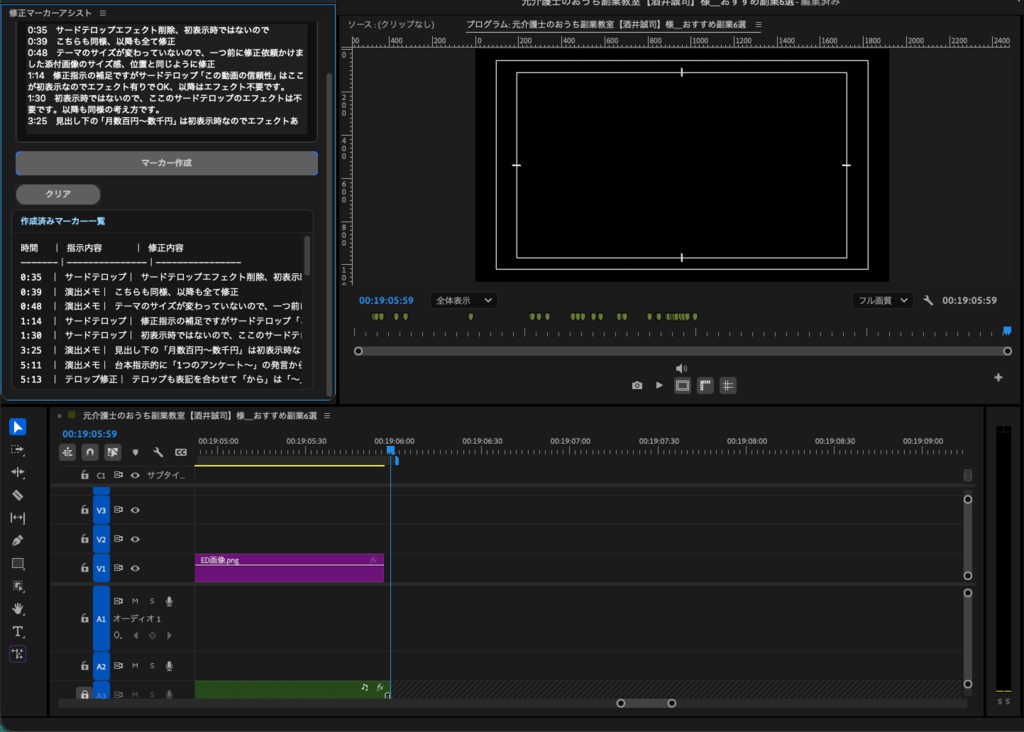
Task: Toggle V2 track visibility eye
Action: tap(135, 539)
